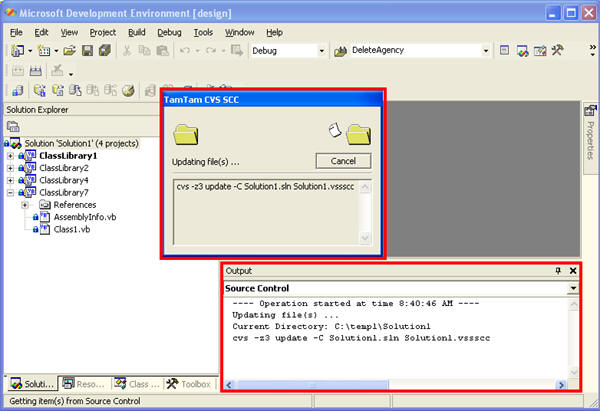
Task: Click the CVS dialog log scroll down arrow
Action: point(365,238)
